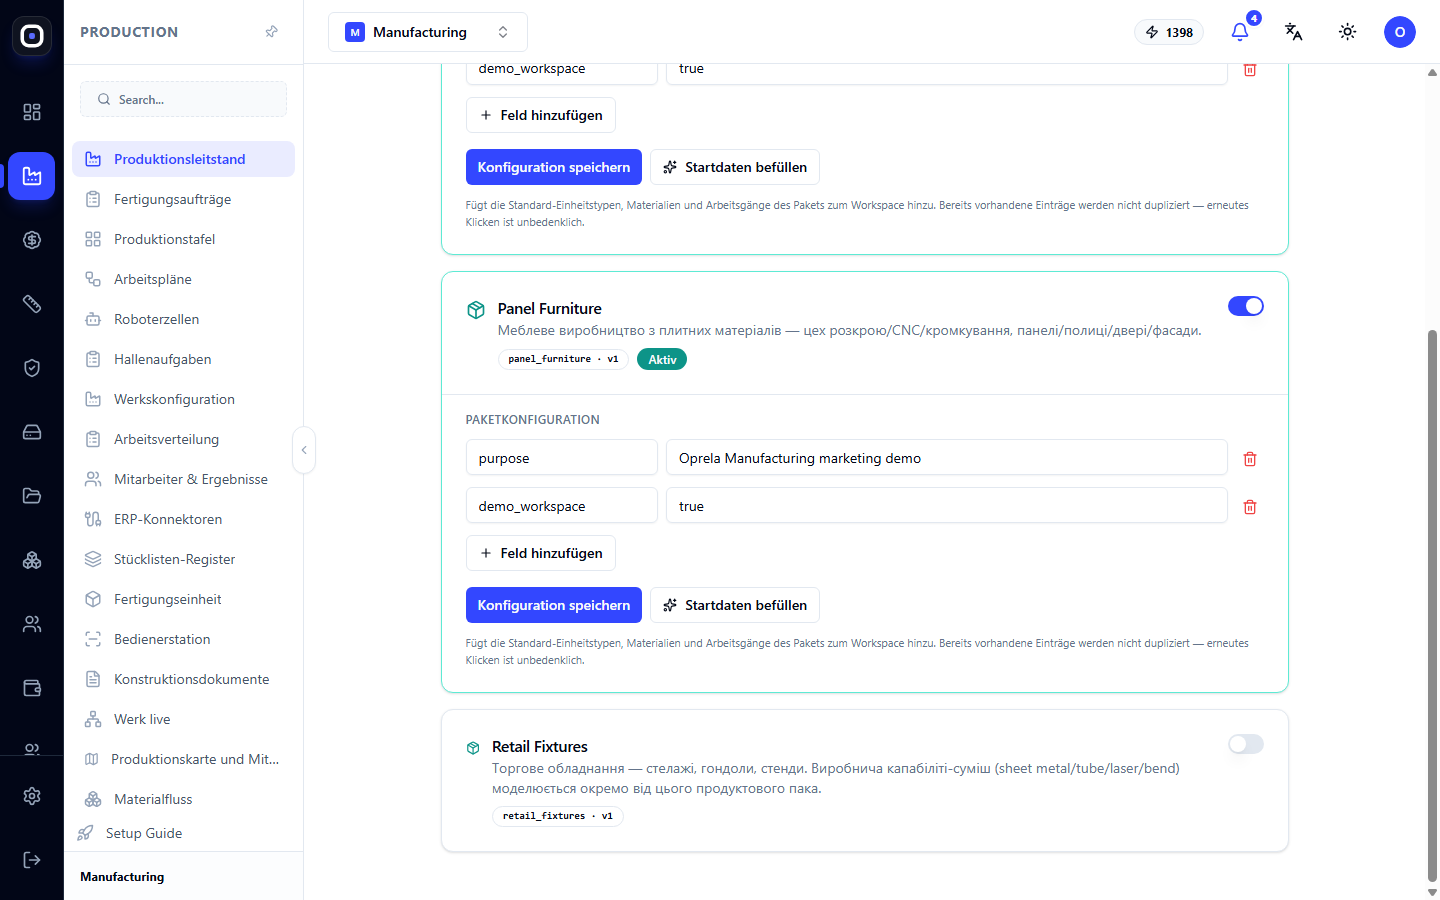Image resolution: width=1440 pixels, height=900 pixels.
Task: Open Materialfluss in the sidebar
Action: point(183,799)
